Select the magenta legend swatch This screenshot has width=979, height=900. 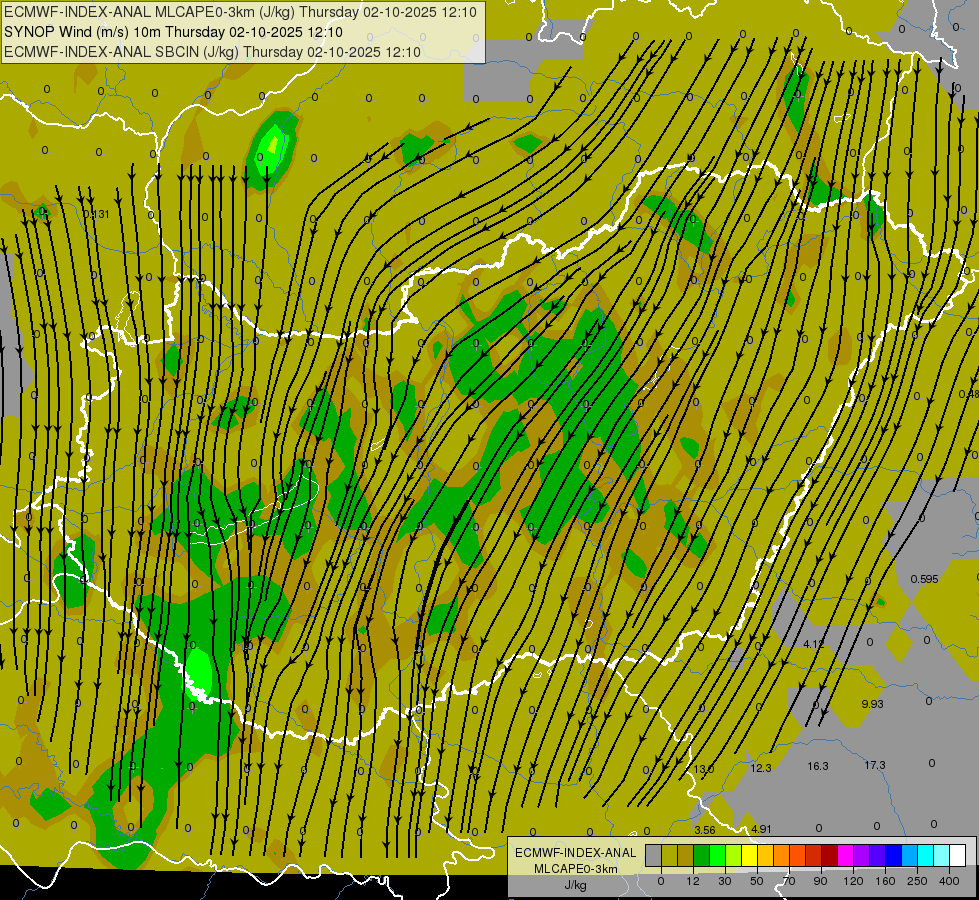(845, 856)
